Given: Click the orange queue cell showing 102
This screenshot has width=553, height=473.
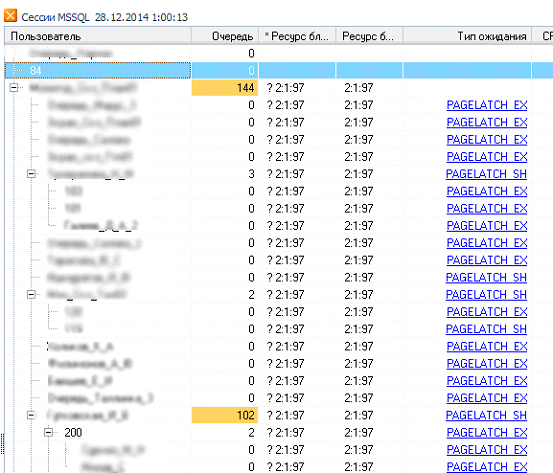Looking at the screenshot, I should click(x=225, y=415).
